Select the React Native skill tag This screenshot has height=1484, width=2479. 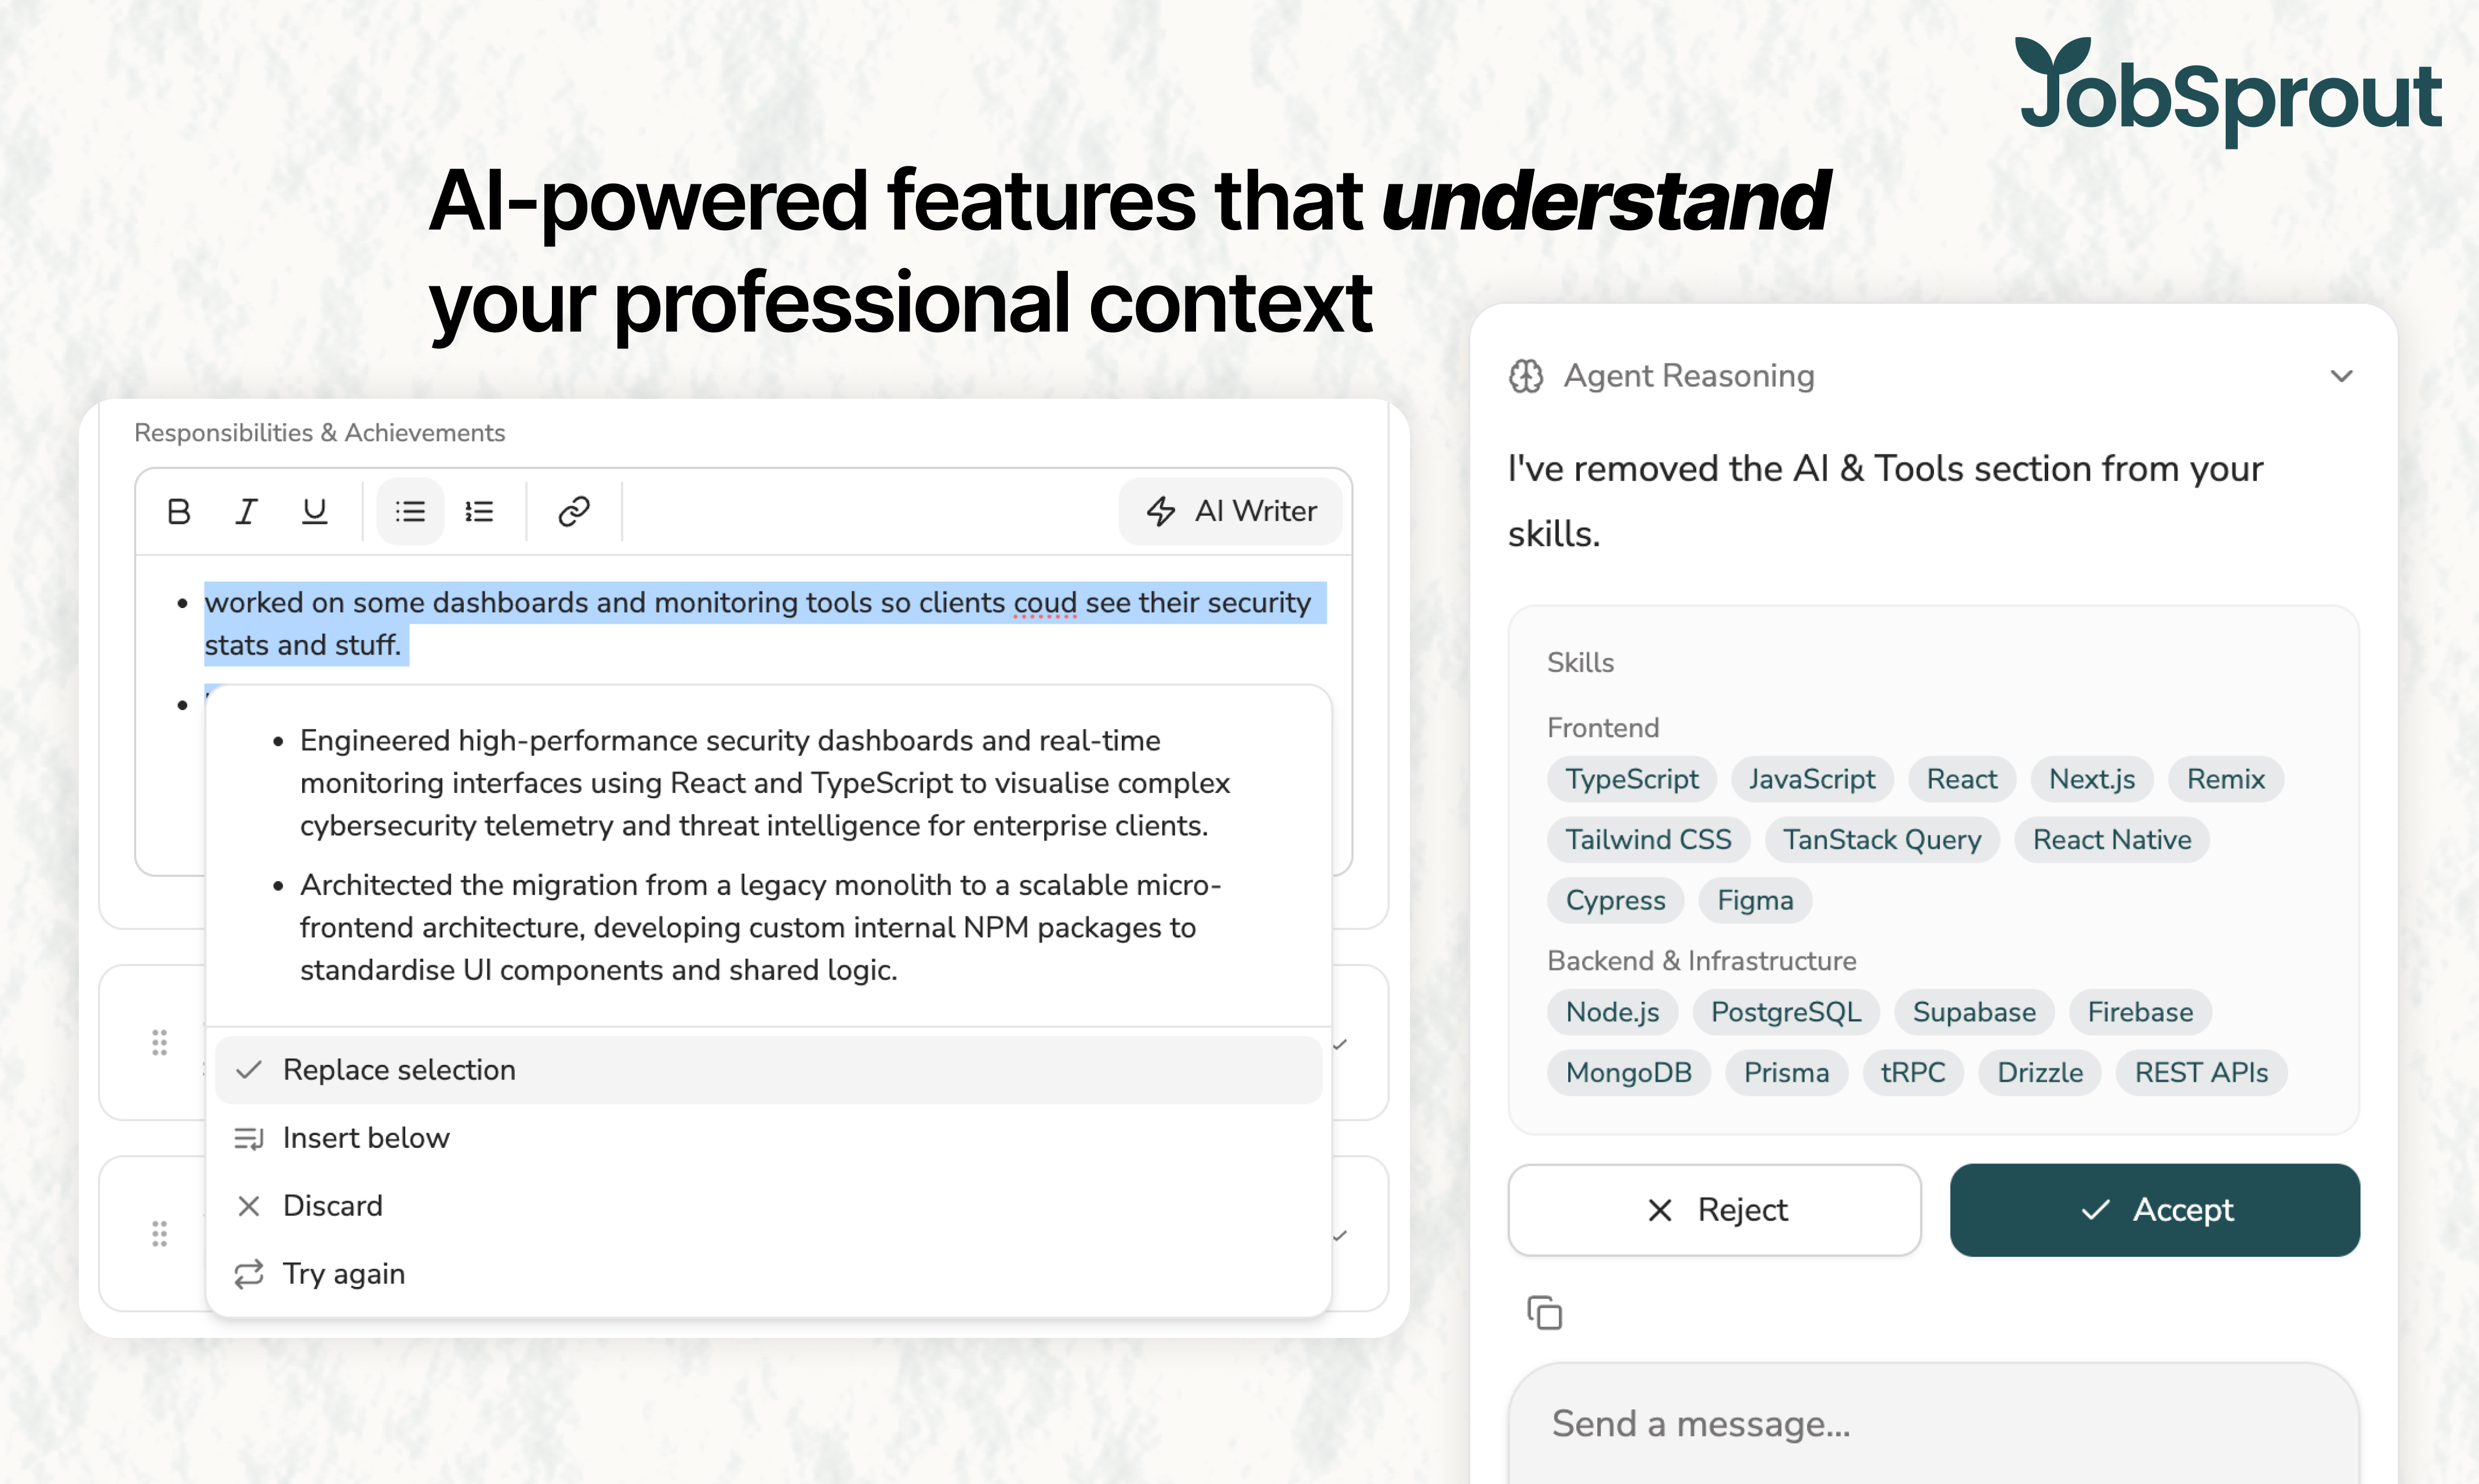[x=2112, y=840]
